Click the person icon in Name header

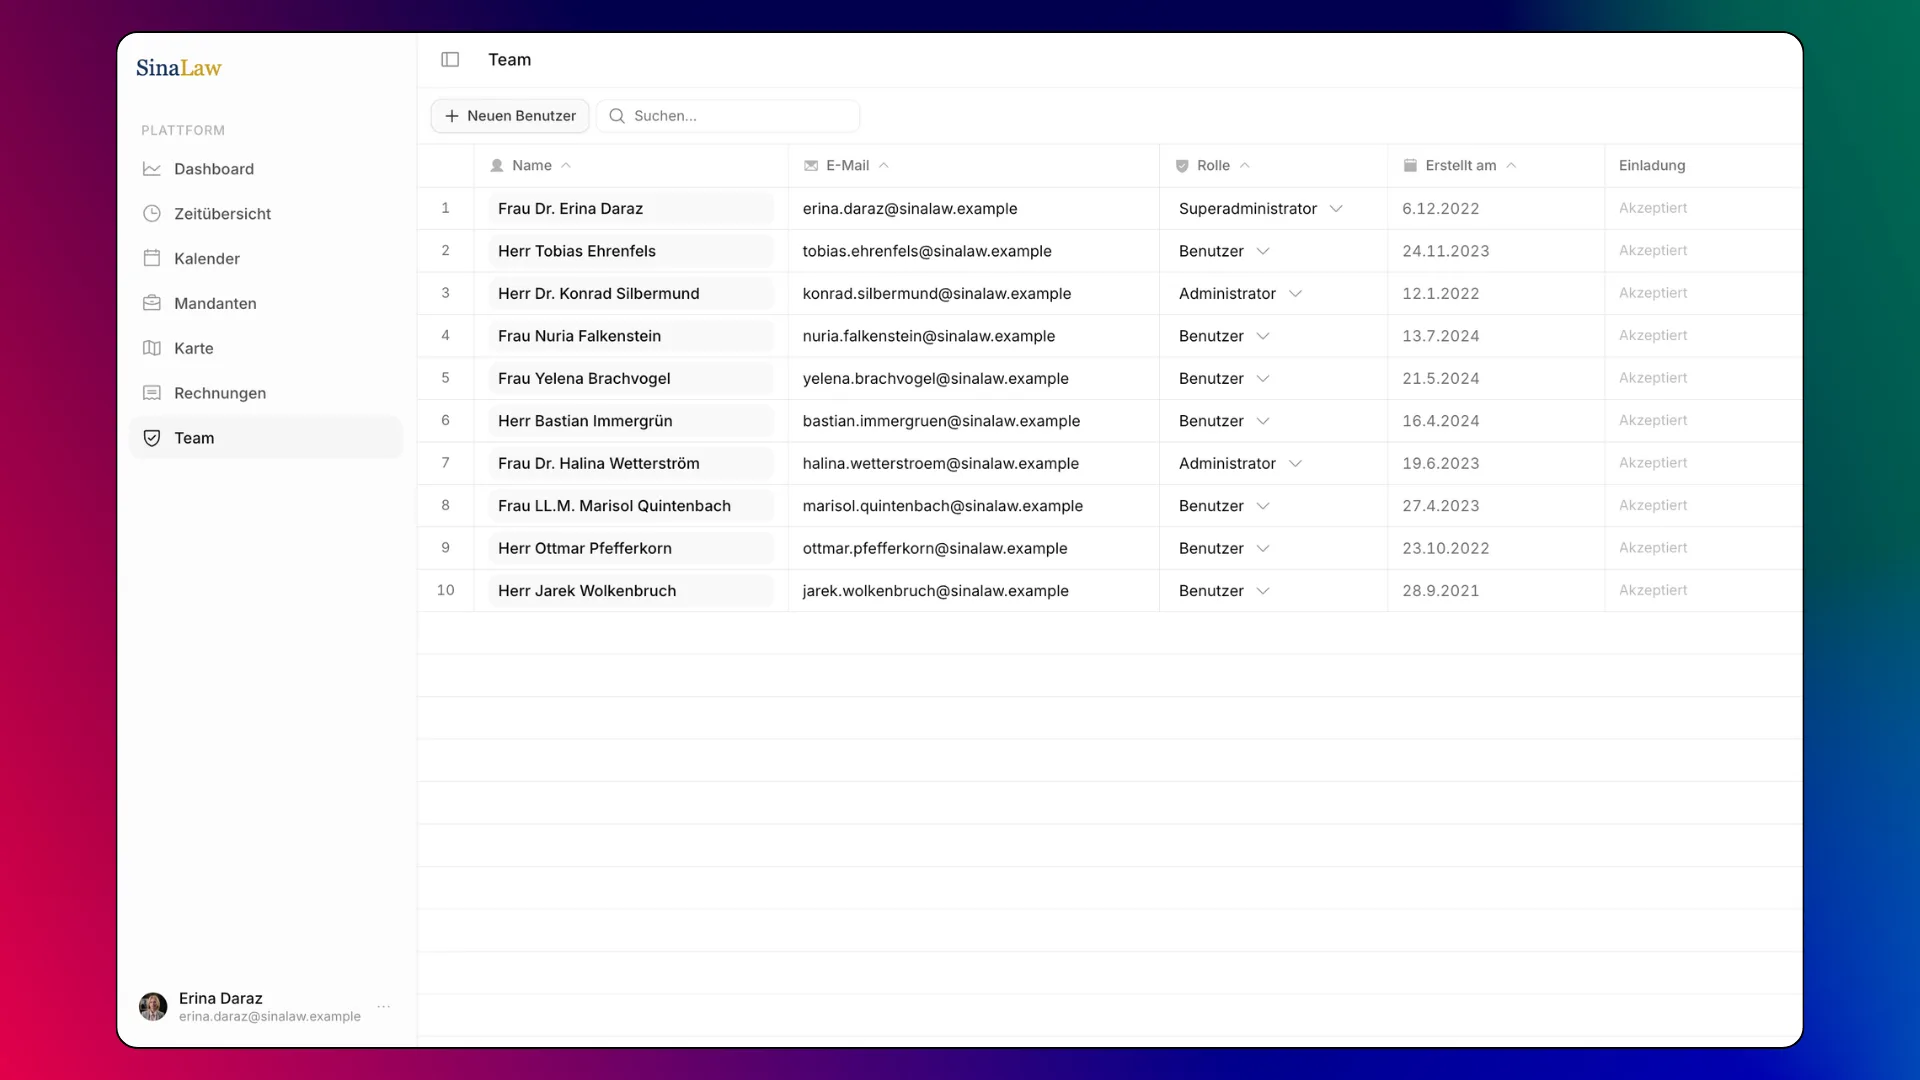point(497,166)
